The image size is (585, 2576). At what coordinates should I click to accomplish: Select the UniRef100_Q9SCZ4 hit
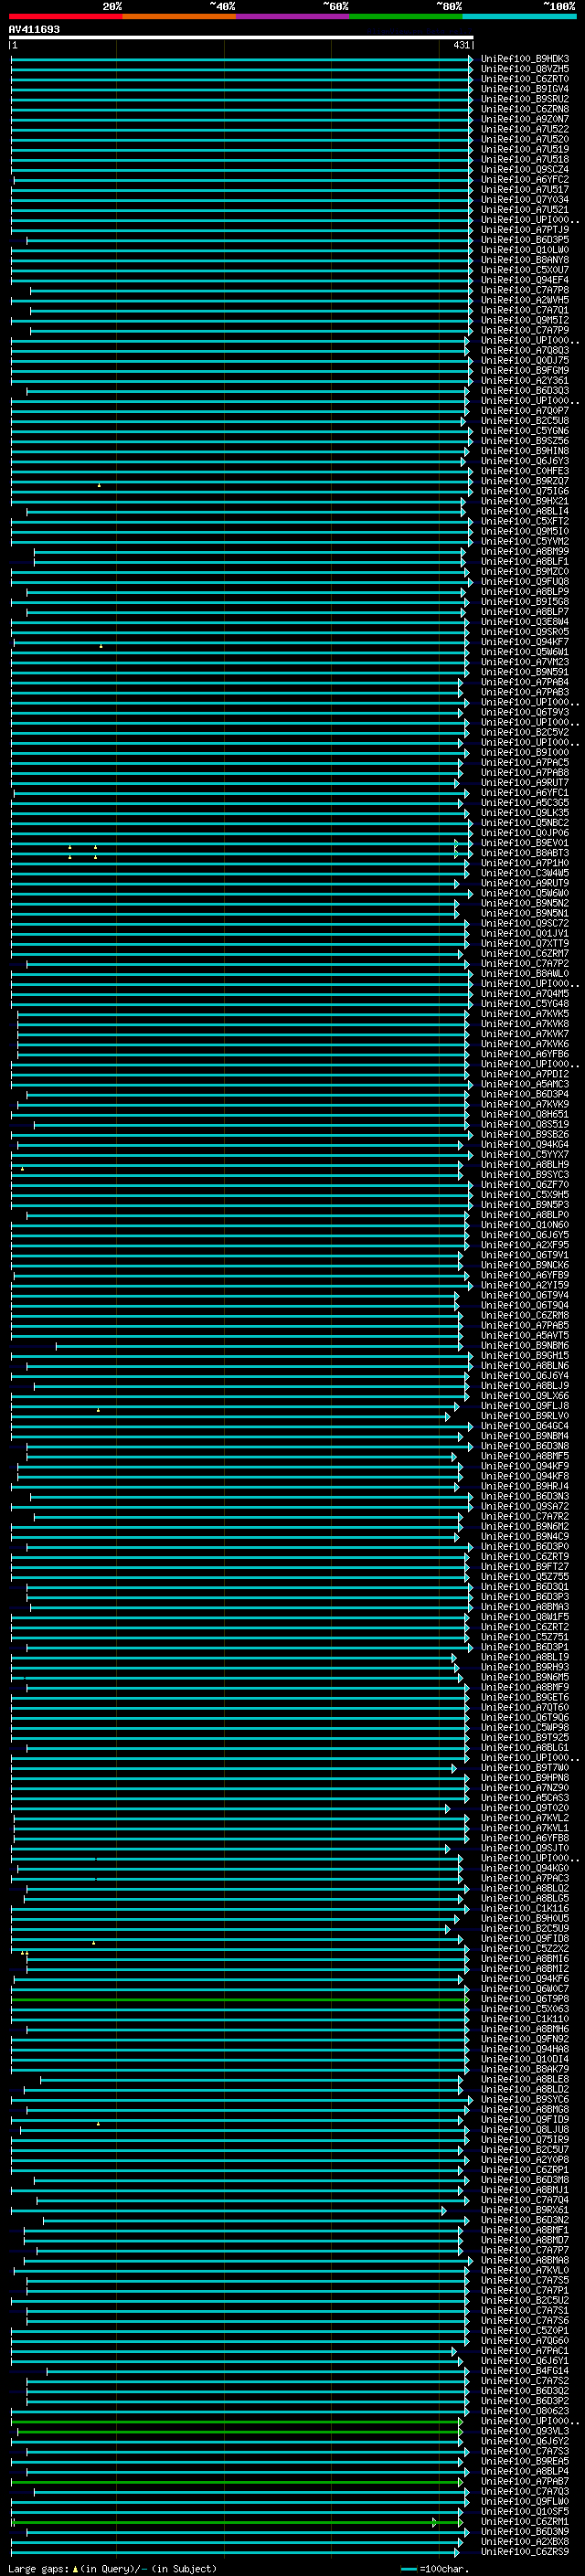524,170
